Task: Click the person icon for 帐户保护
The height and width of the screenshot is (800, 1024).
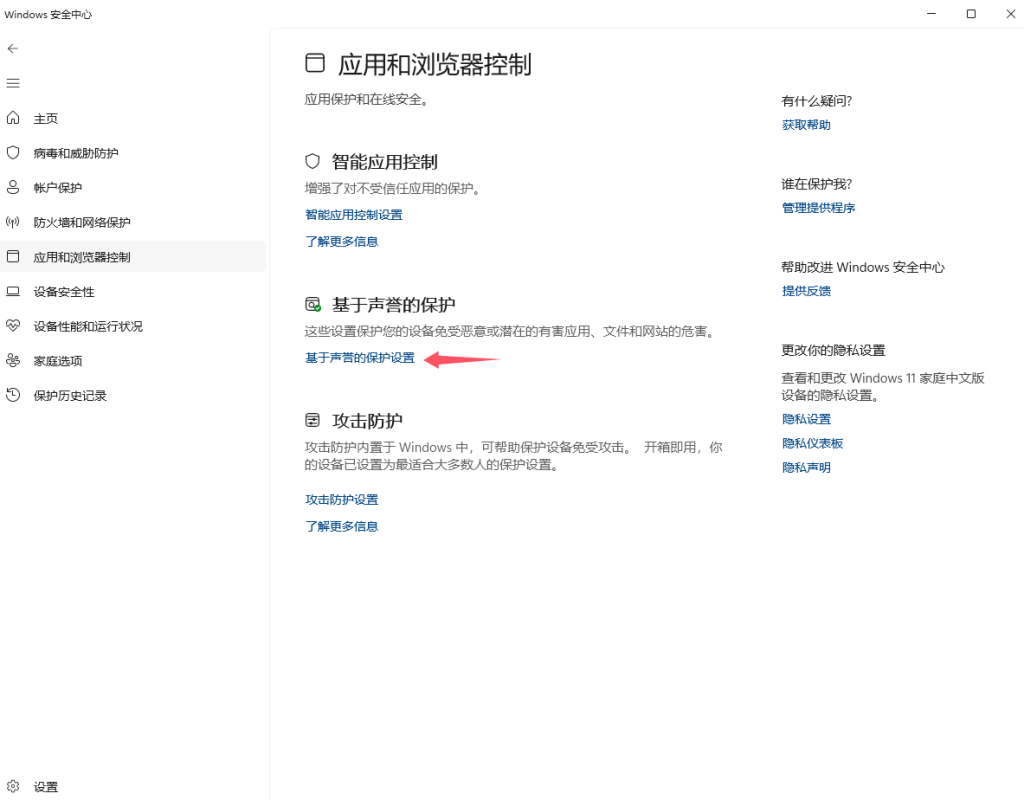Action: [13, 187]
